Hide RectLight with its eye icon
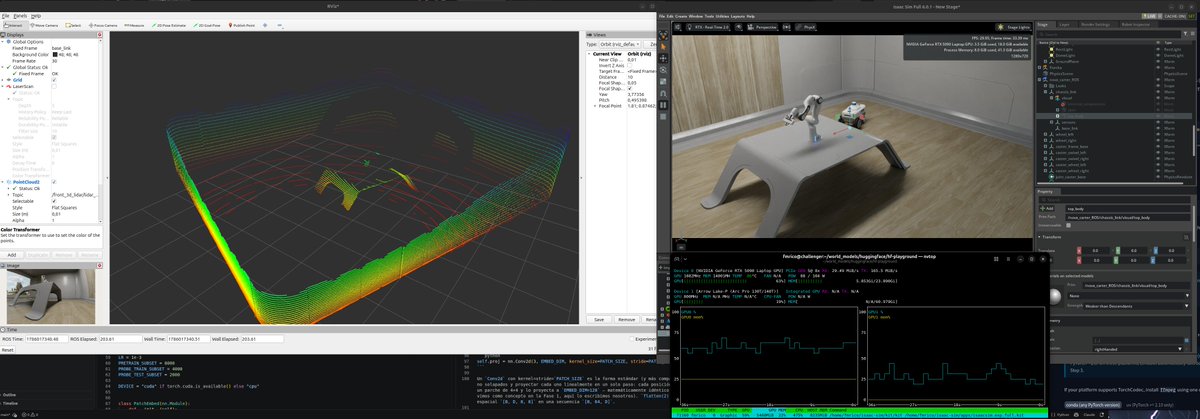1200x419 pixels. pyautogui.click(x=1158, y=49)
